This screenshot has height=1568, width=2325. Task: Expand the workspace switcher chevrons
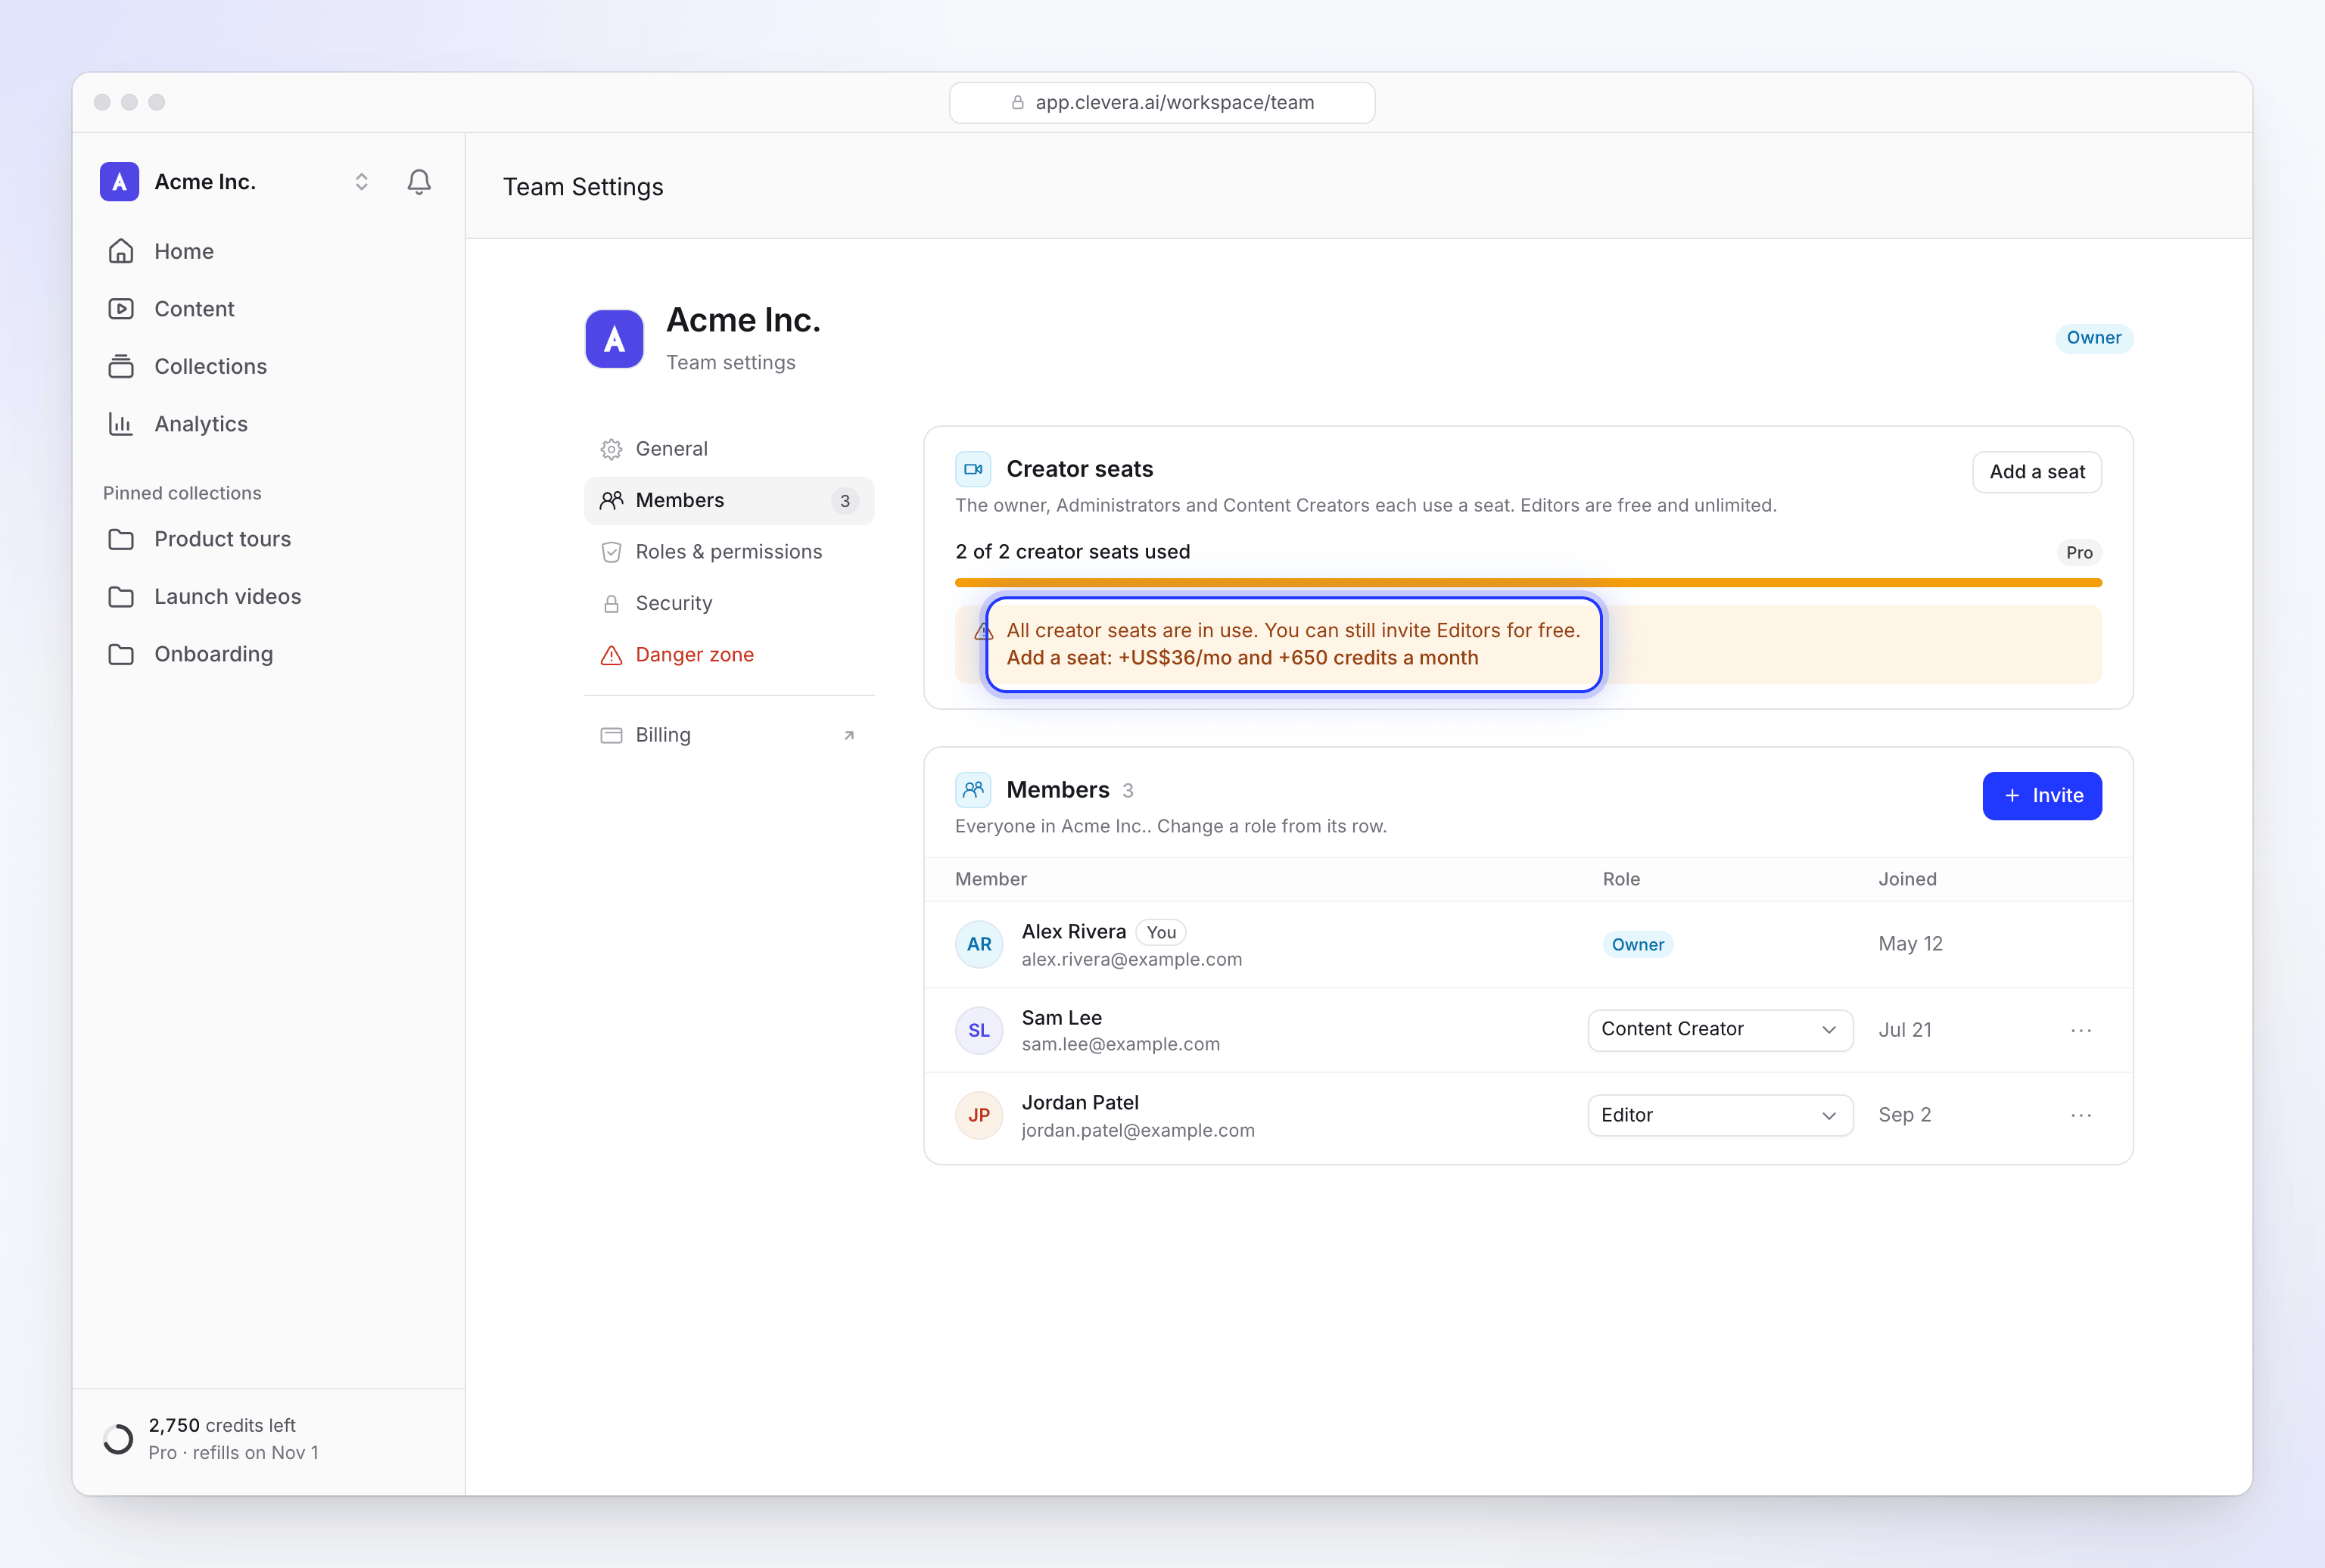362,182
